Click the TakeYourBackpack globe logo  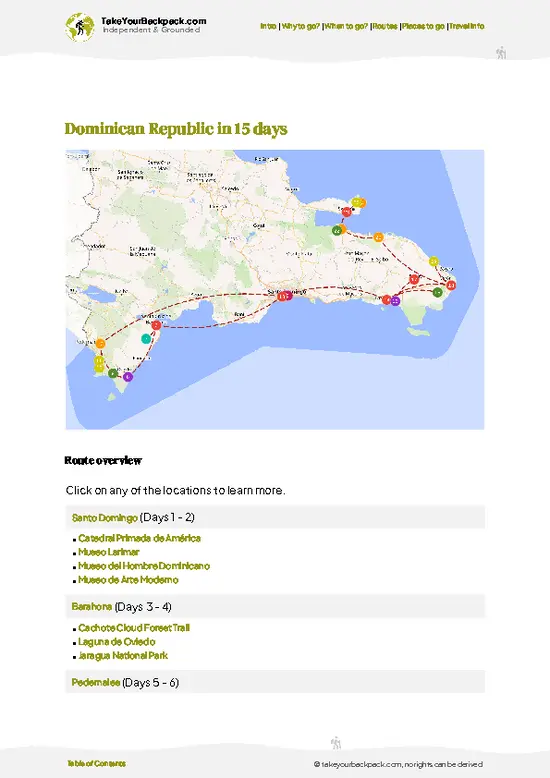[x=79, y=27]
